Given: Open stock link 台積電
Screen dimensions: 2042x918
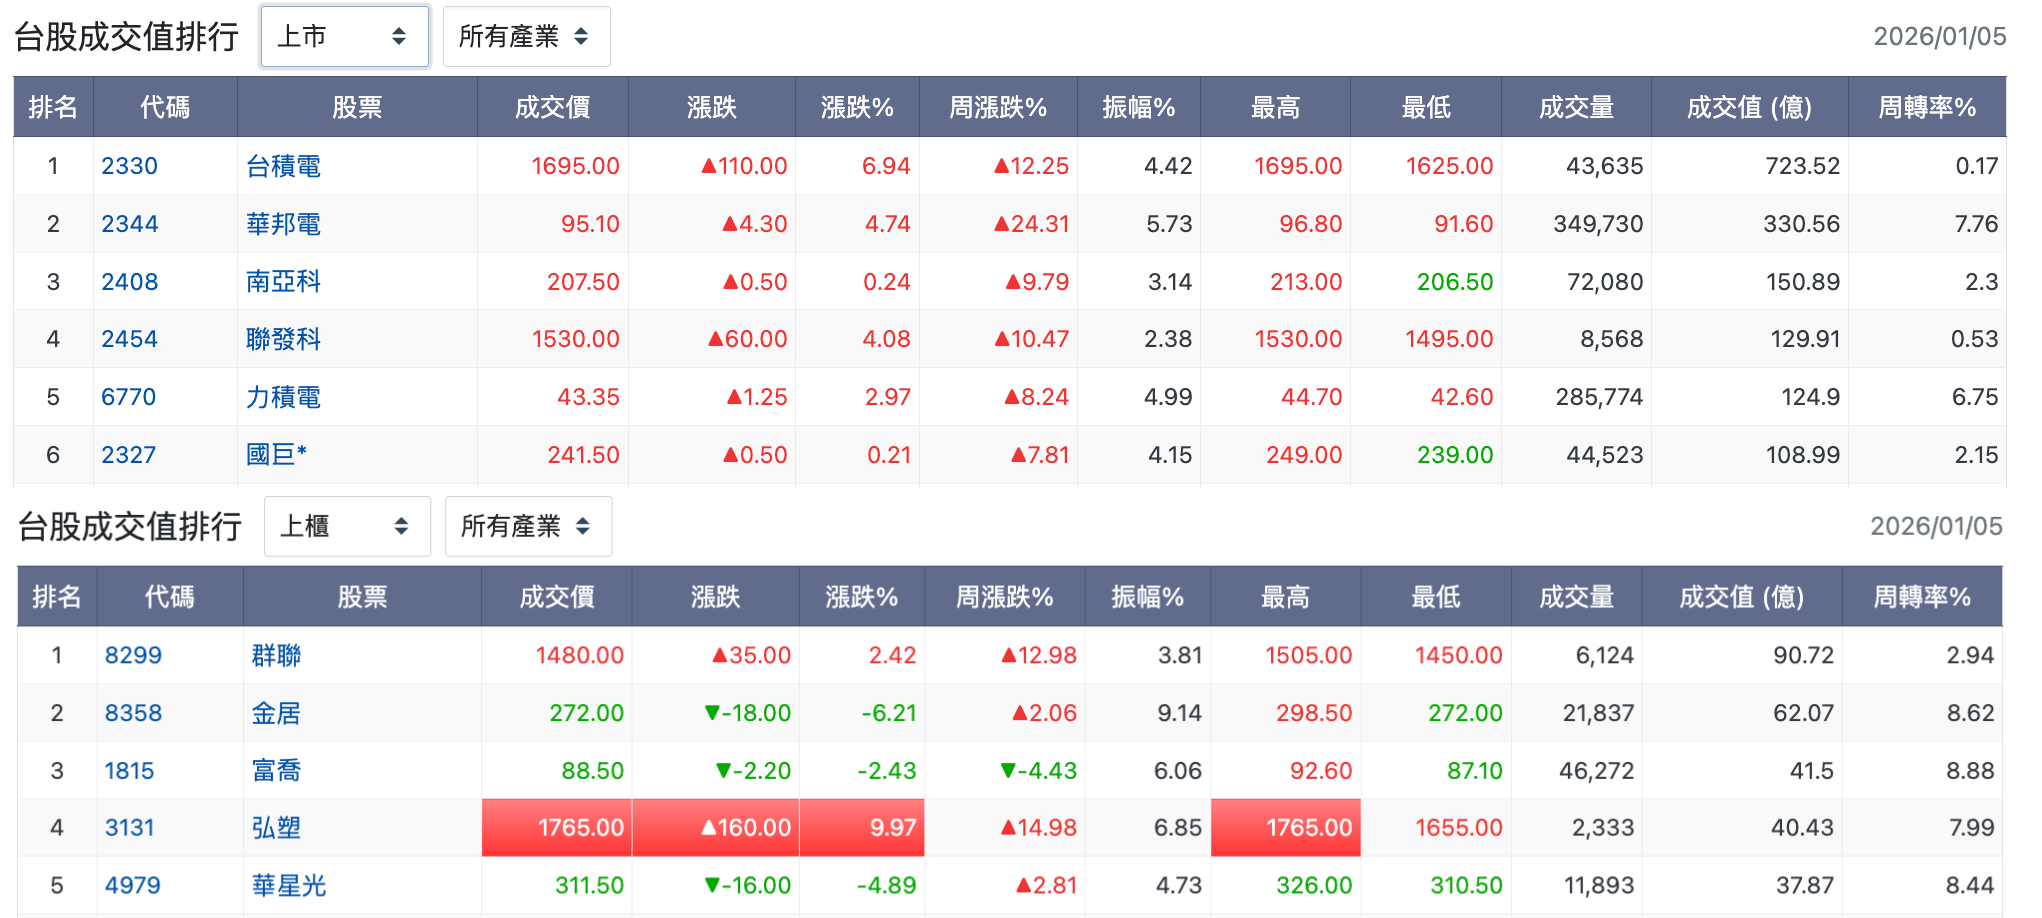Looking at the screenshot, I should pyautogui.click(x=284, y=166).
